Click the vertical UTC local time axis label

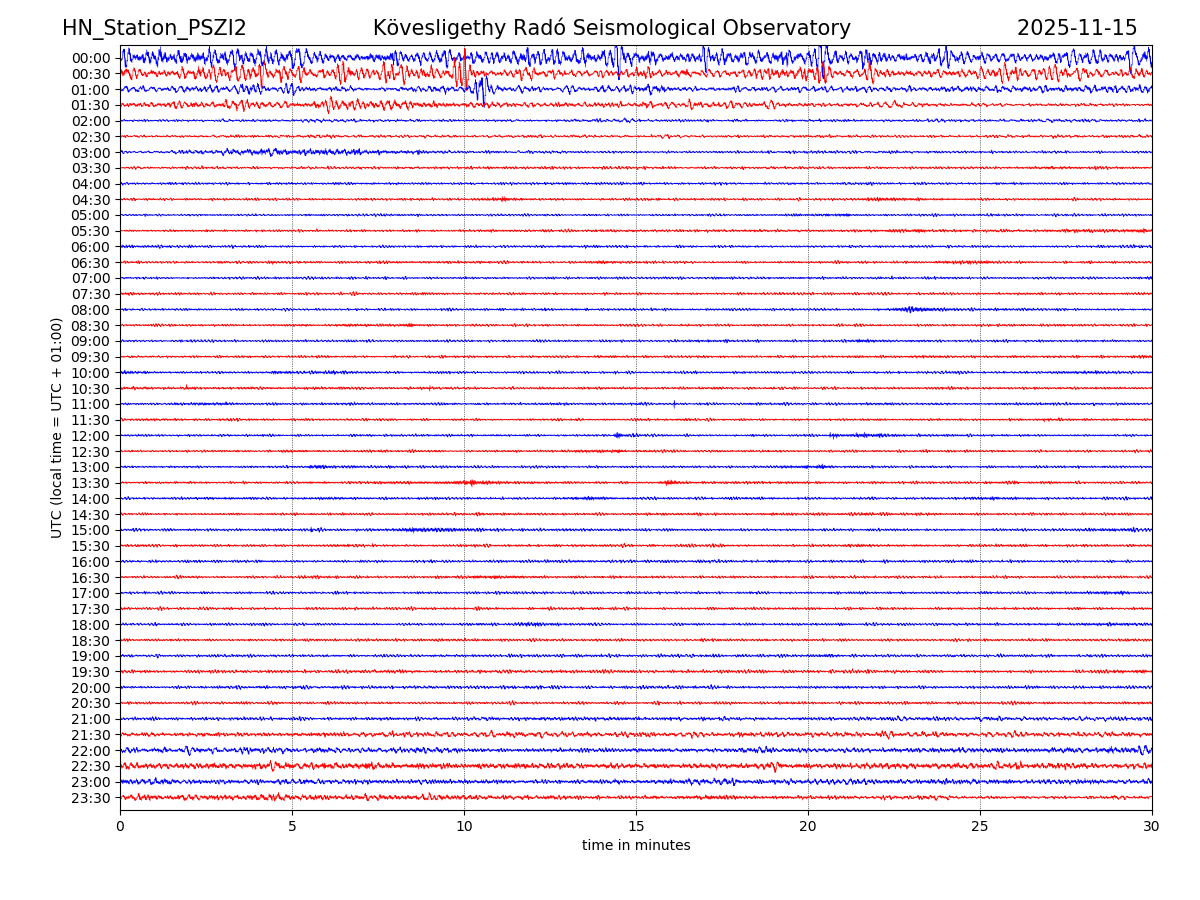(x=57, y=427)
